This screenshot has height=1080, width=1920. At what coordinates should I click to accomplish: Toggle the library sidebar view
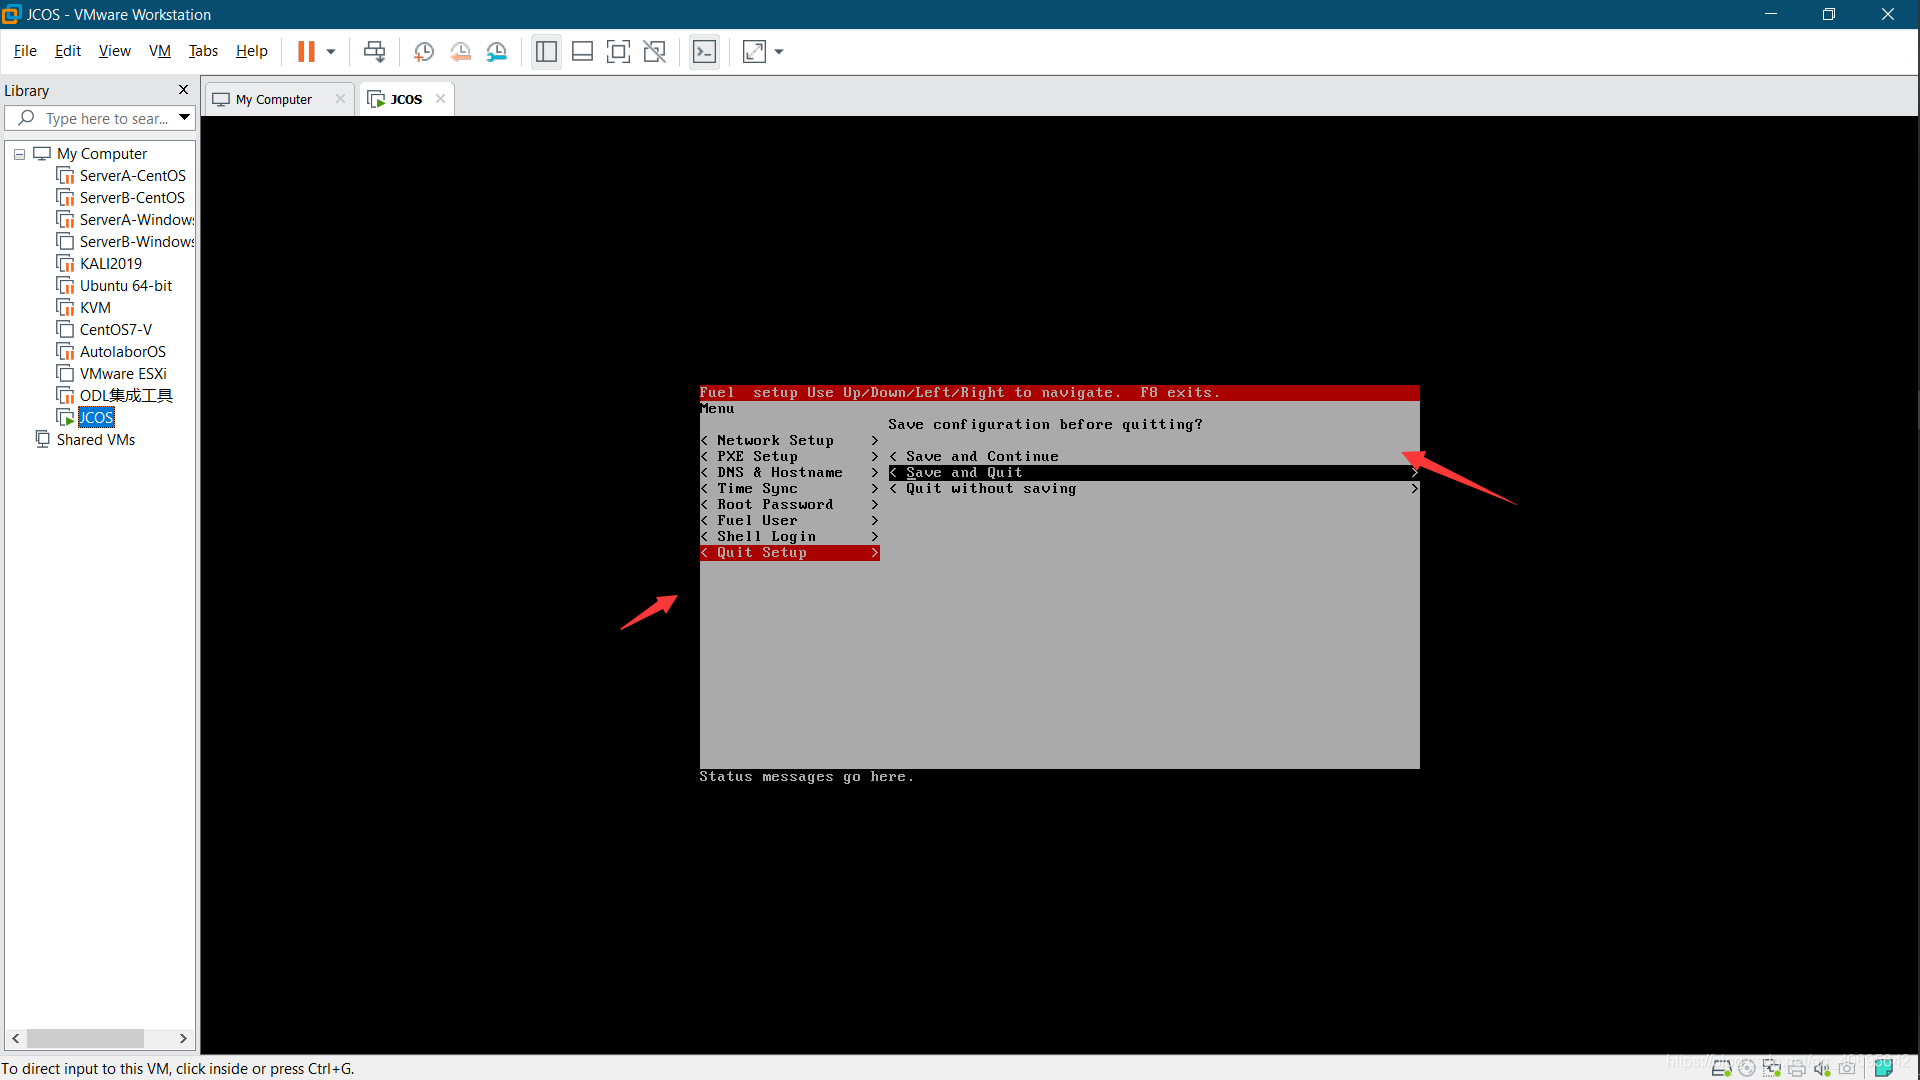(x=546, y=51)
